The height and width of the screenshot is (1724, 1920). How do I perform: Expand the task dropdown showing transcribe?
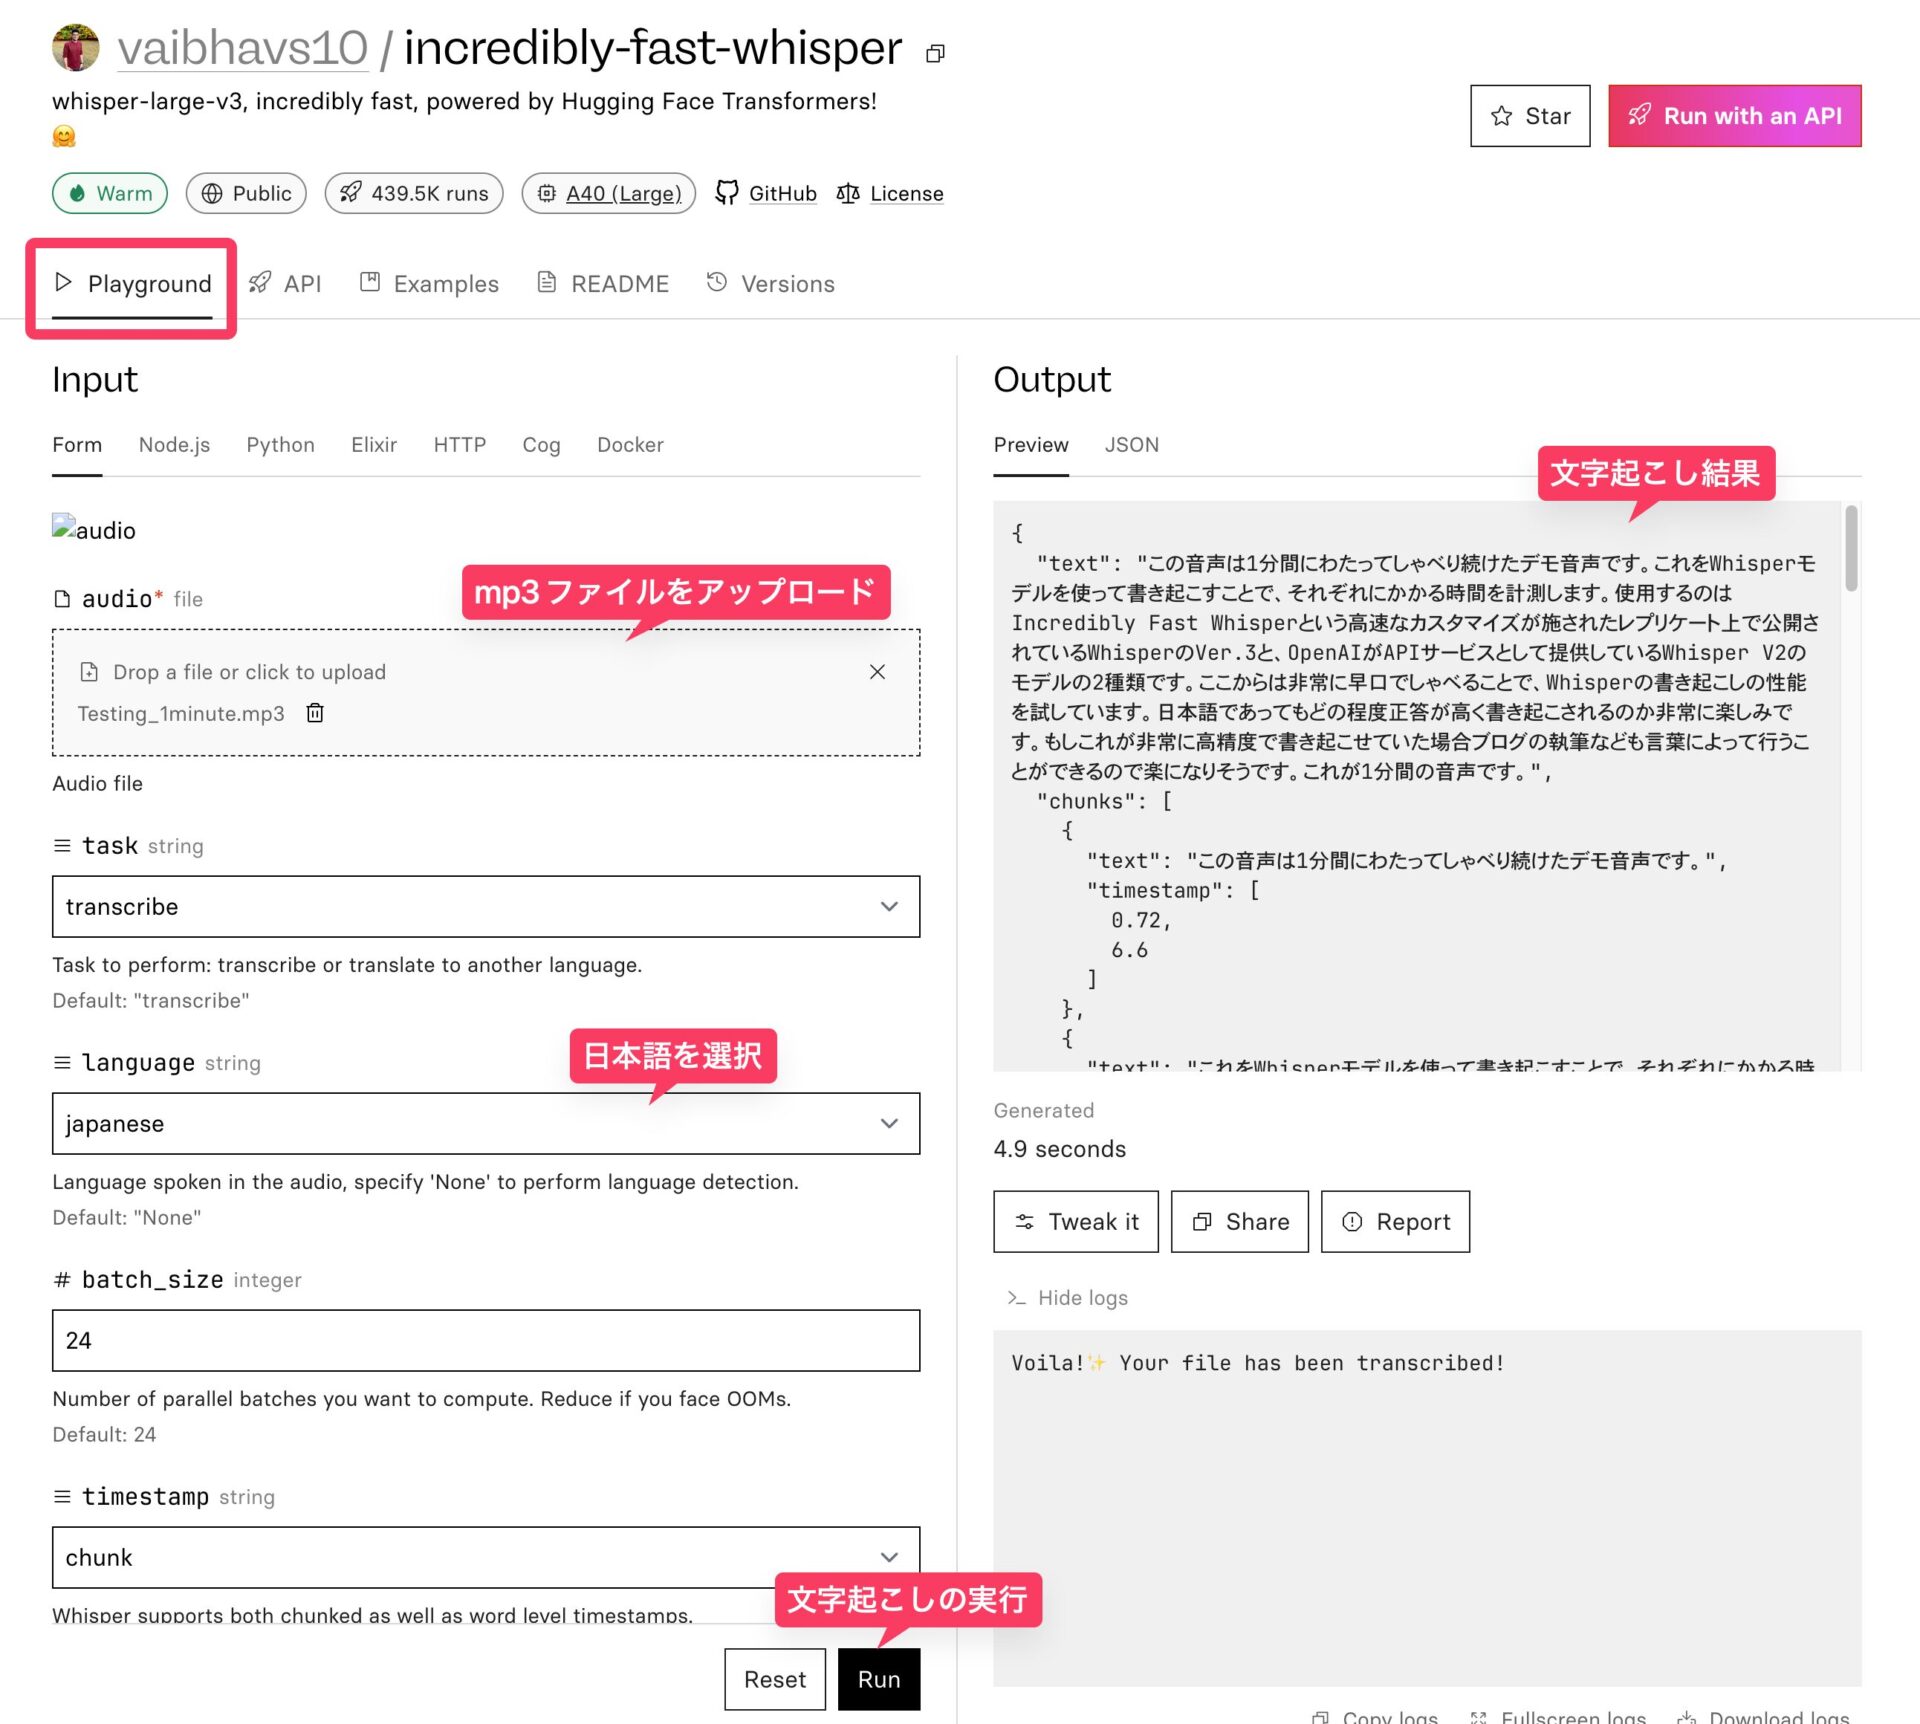(486, 906)
